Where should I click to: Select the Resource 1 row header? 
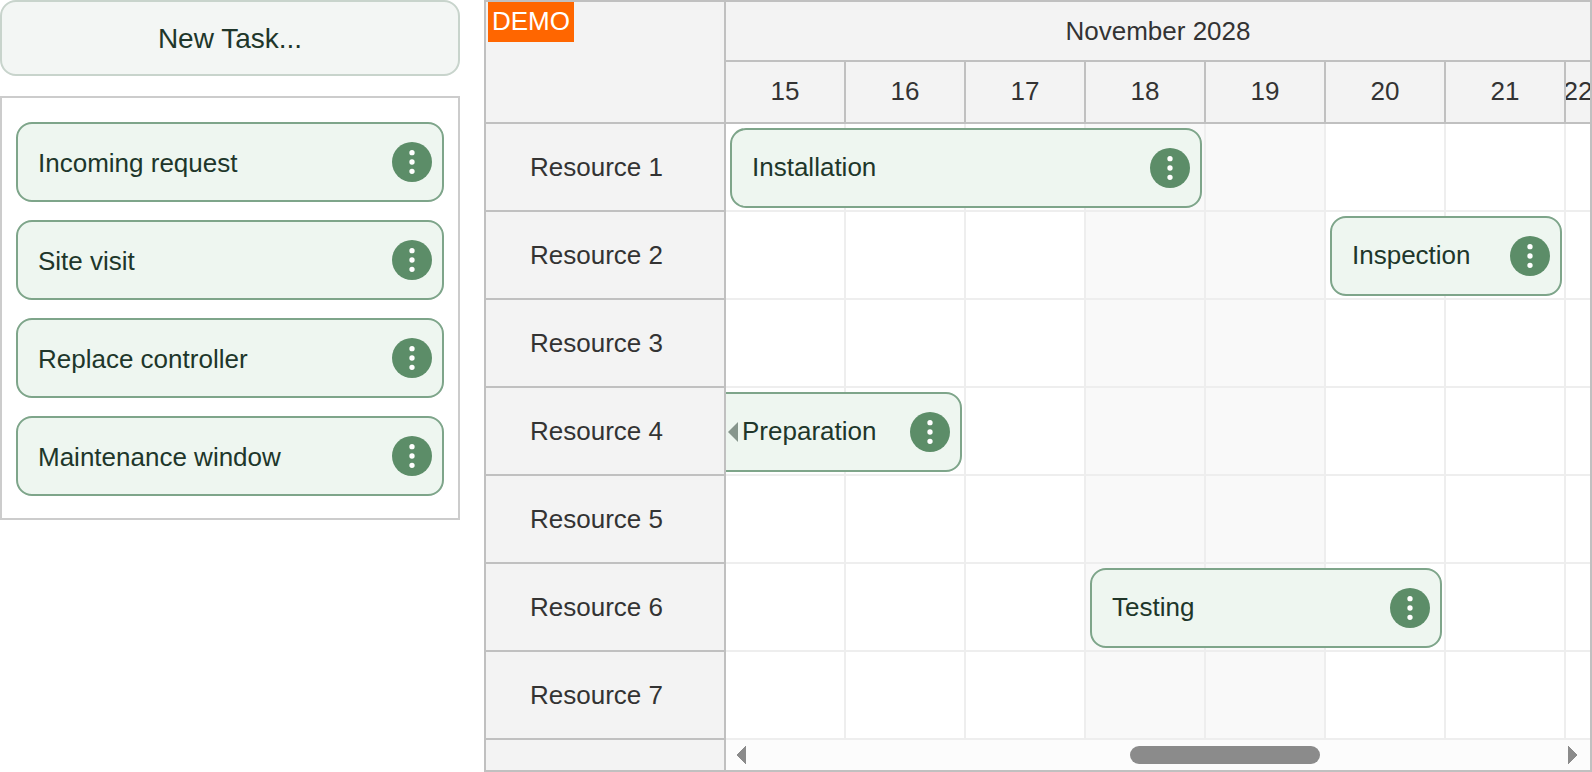[605, 168]
